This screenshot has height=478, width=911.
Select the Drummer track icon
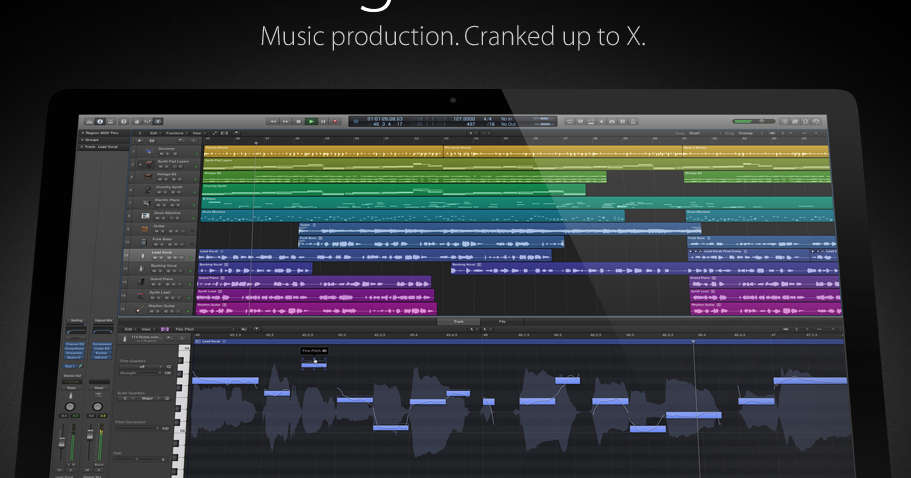[x=149, y=151]
